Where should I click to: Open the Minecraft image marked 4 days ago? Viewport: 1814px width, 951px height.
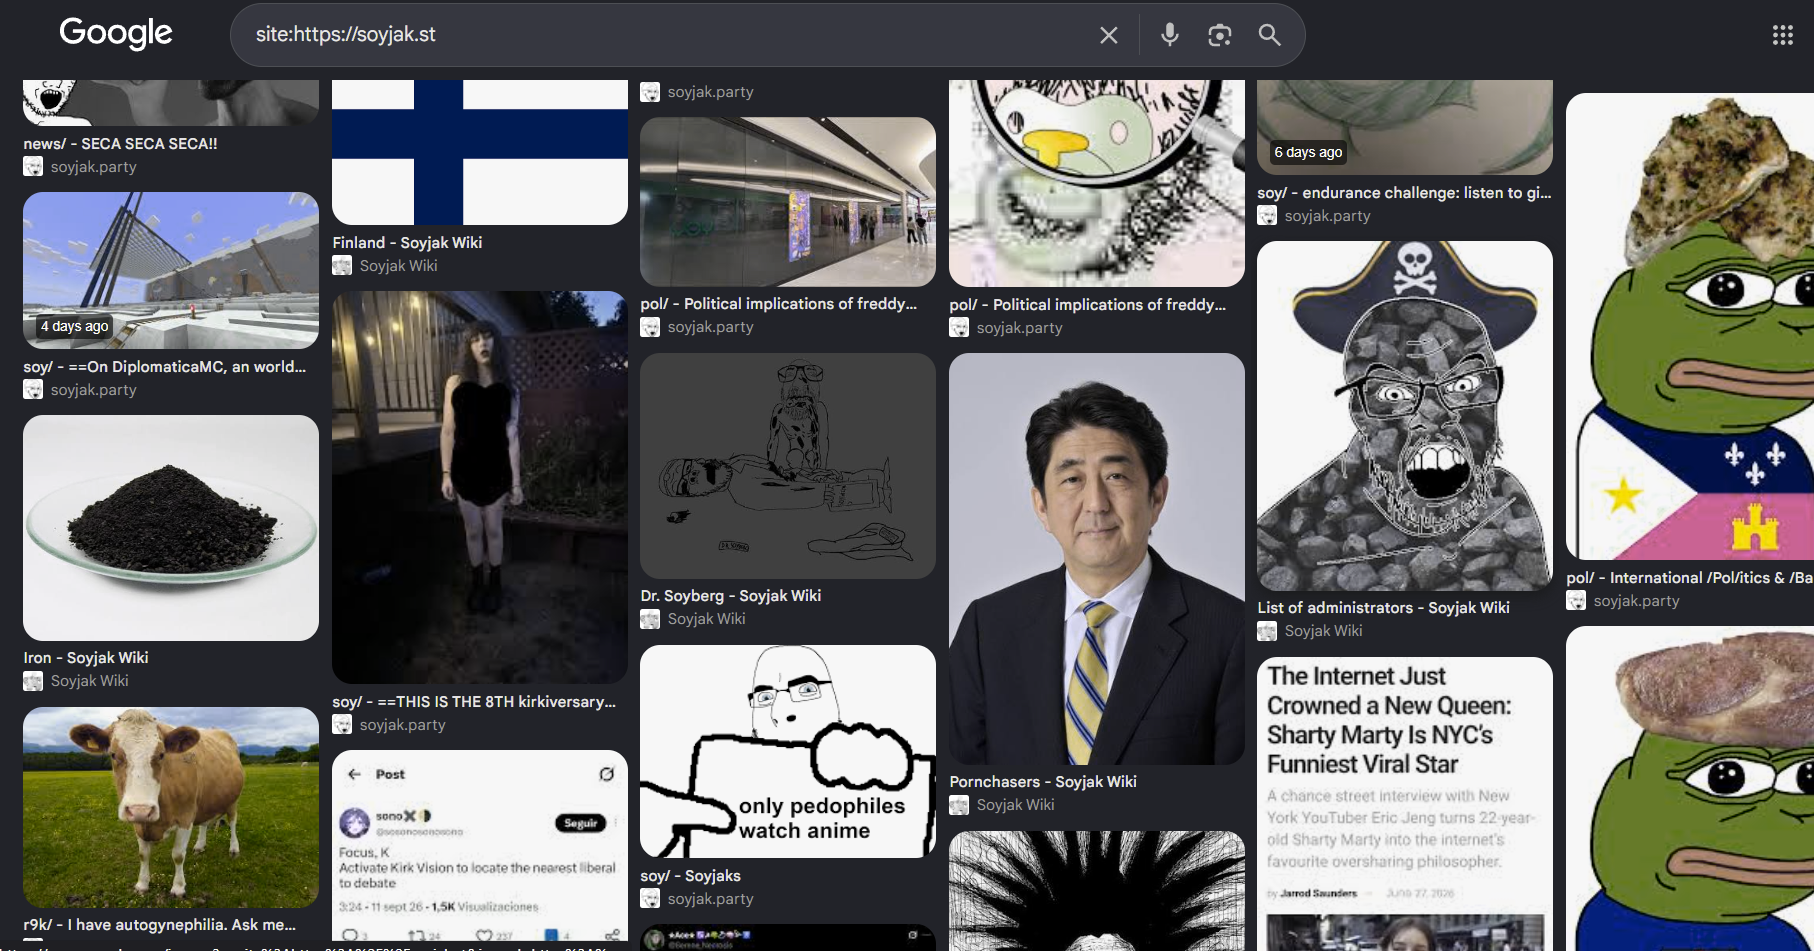click(x=171, y=270)
